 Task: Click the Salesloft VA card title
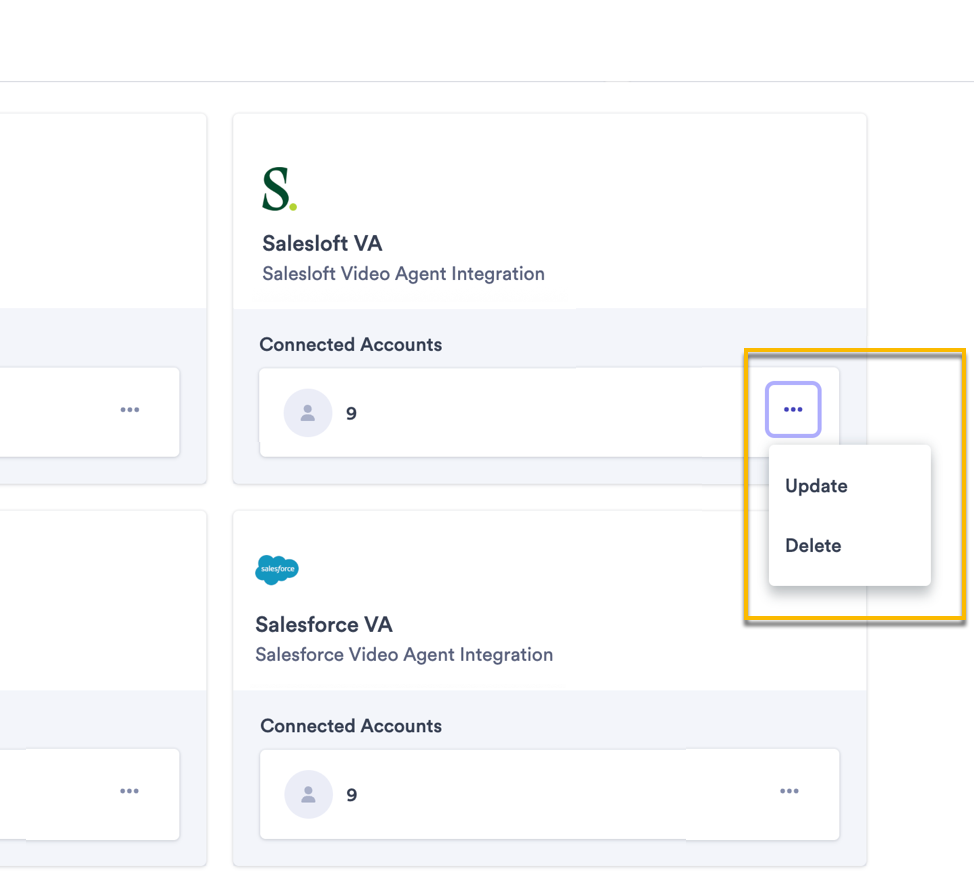322,244
